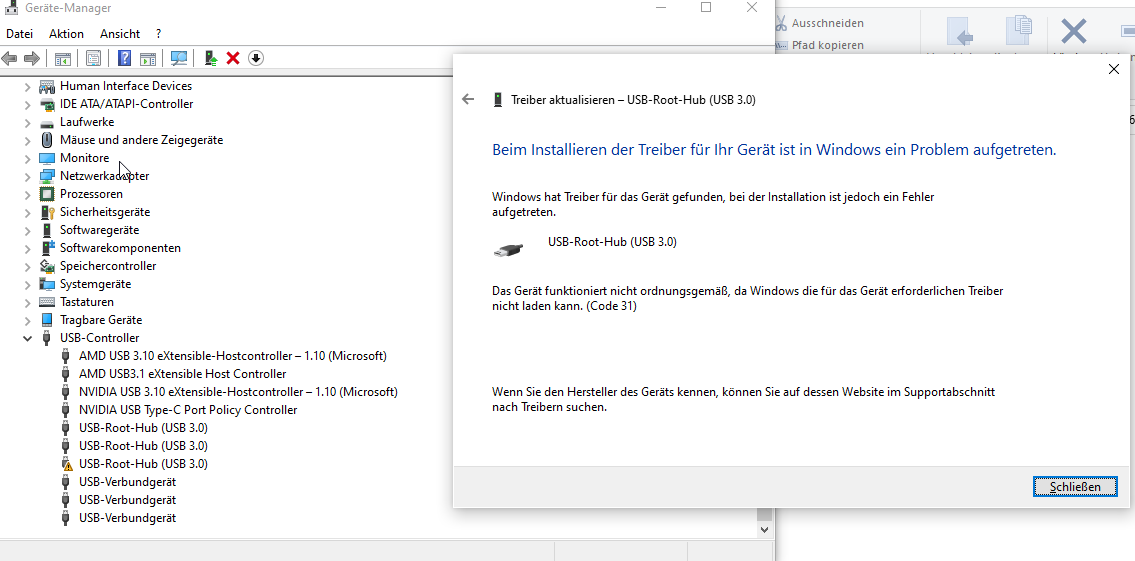Image resolution: width=1135 pixels, height=561 pixels.
Task: Select NVIDIA USB 3.10 eXtensible-Hostcontroller entry
Action: pos(238,392)
